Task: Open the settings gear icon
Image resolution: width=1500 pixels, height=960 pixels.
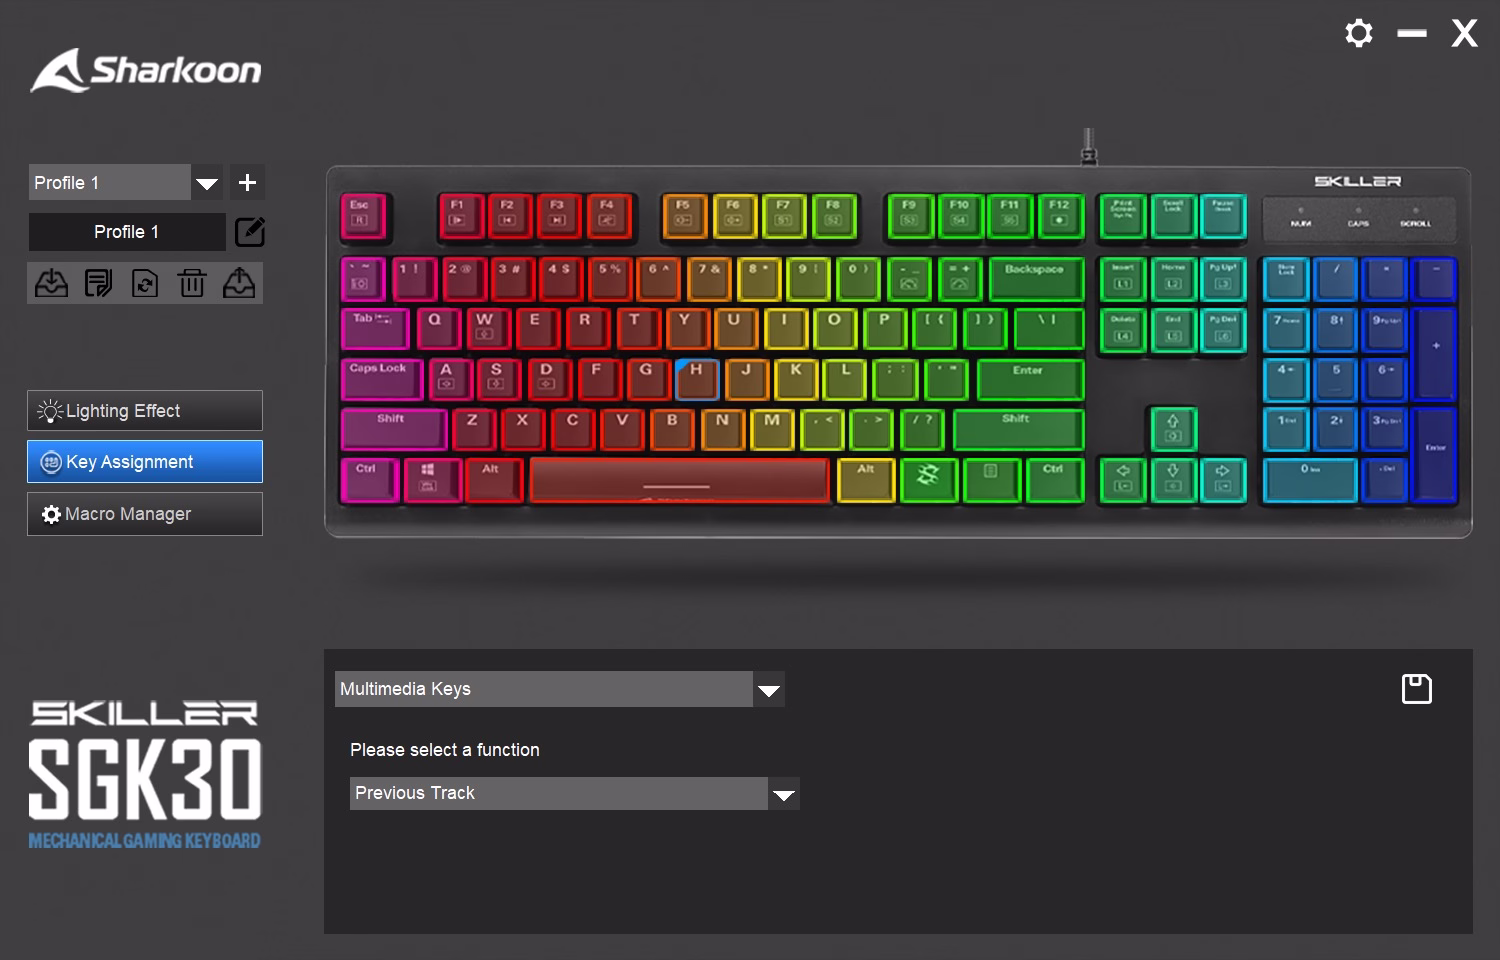Action: (x=1359, y=33)
